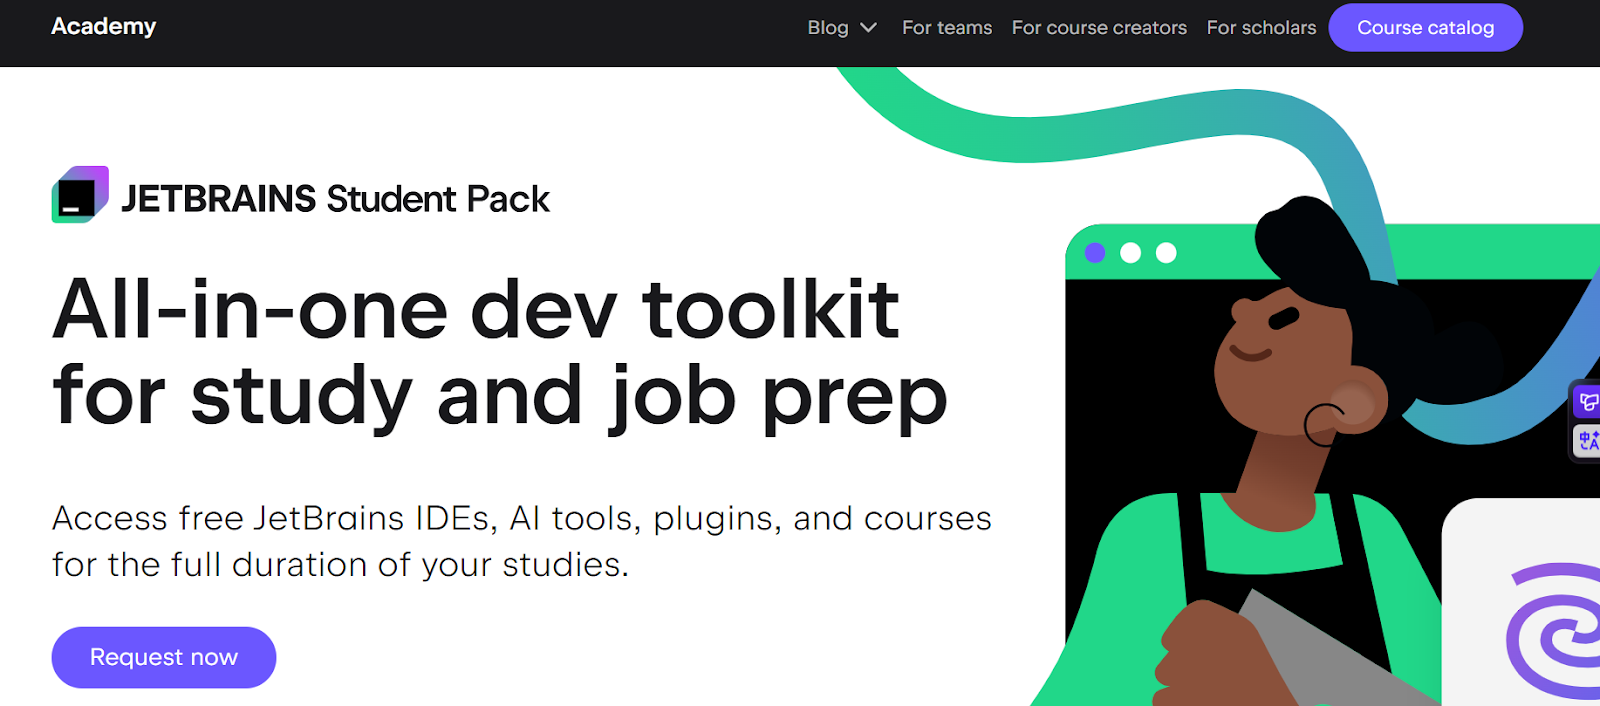This screenshot has height=706, width=1600.
Task: Click the purple dot in illustrated window
Action: (x=1095, y=253)
